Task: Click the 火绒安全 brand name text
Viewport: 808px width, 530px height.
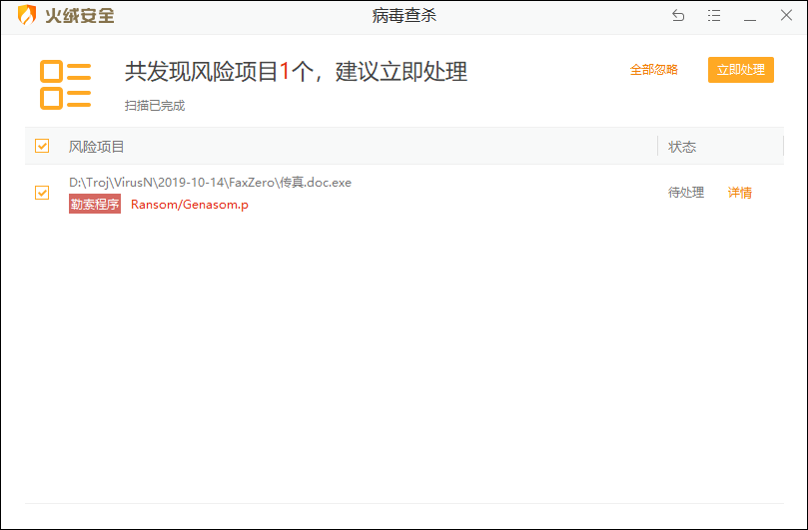Action: pos(79,15)
